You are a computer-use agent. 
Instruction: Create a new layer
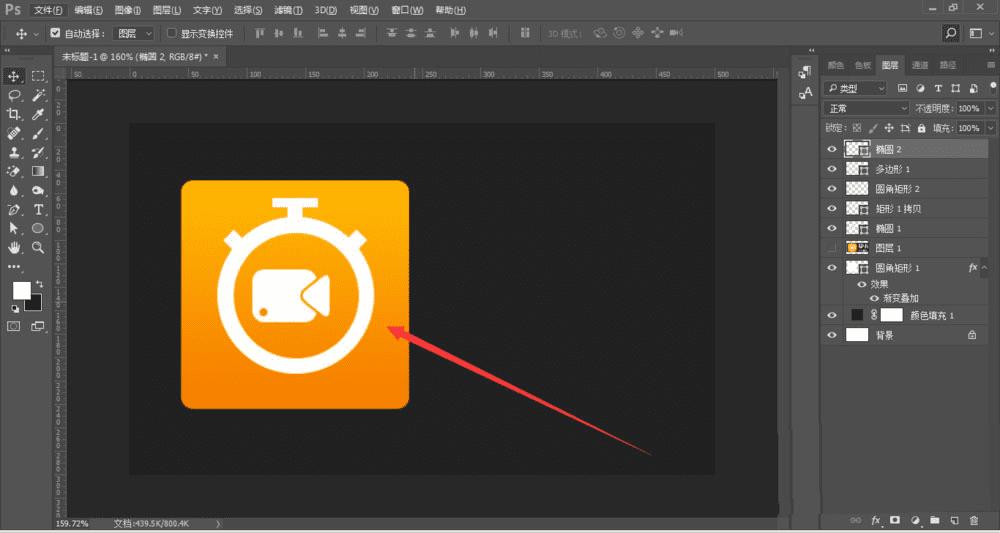(x=955, y=520)
